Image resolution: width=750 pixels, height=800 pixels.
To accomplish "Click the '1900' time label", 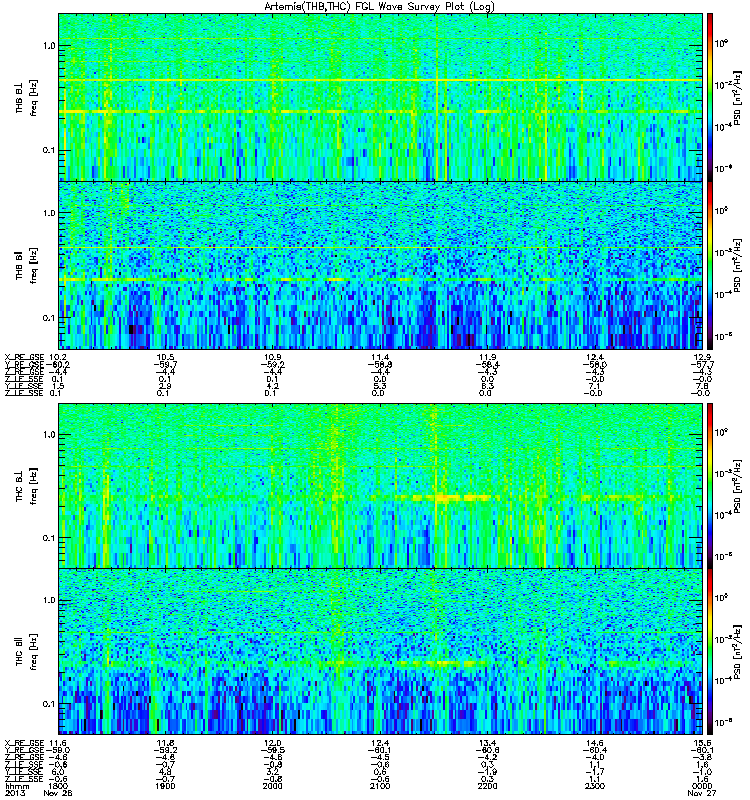I will [165, 786].
